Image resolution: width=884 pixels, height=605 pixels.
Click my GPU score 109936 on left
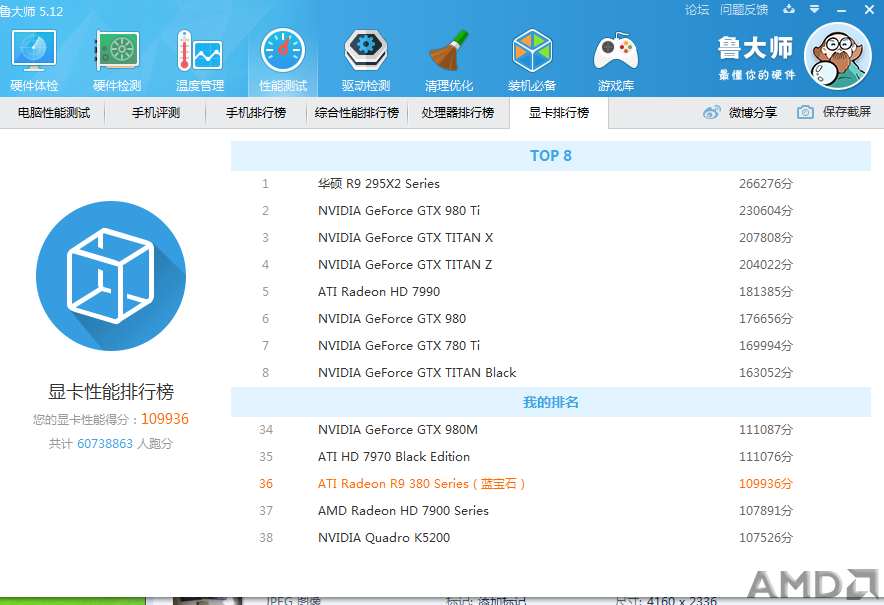point(165,419)
